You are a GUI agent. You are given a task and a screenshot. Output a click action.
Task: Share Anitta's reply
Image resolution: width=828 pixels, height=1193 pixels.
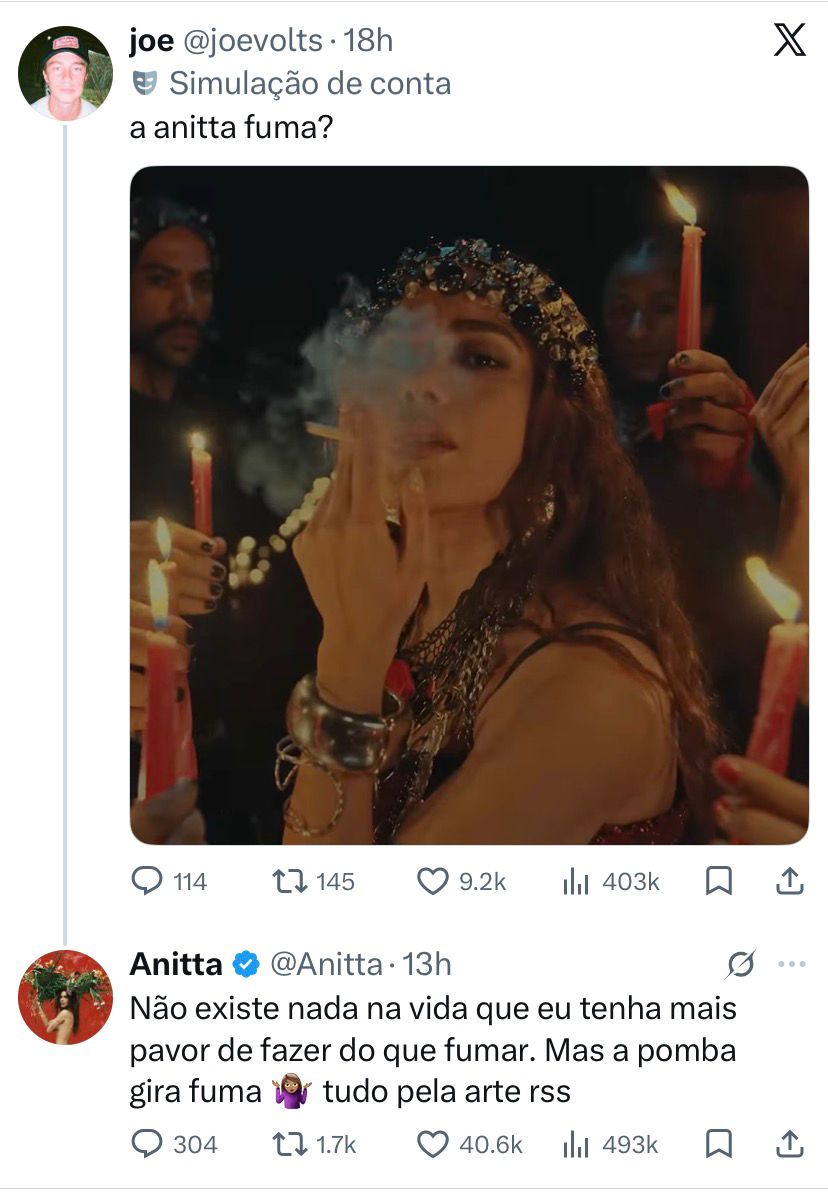click(x=788, y=1144)
